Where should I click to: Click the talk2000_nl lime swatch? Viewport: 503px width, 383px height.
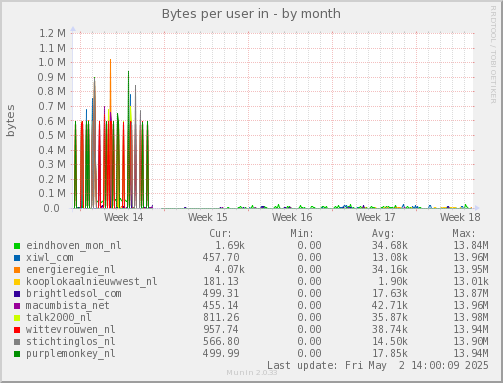[x=17, y=318]
